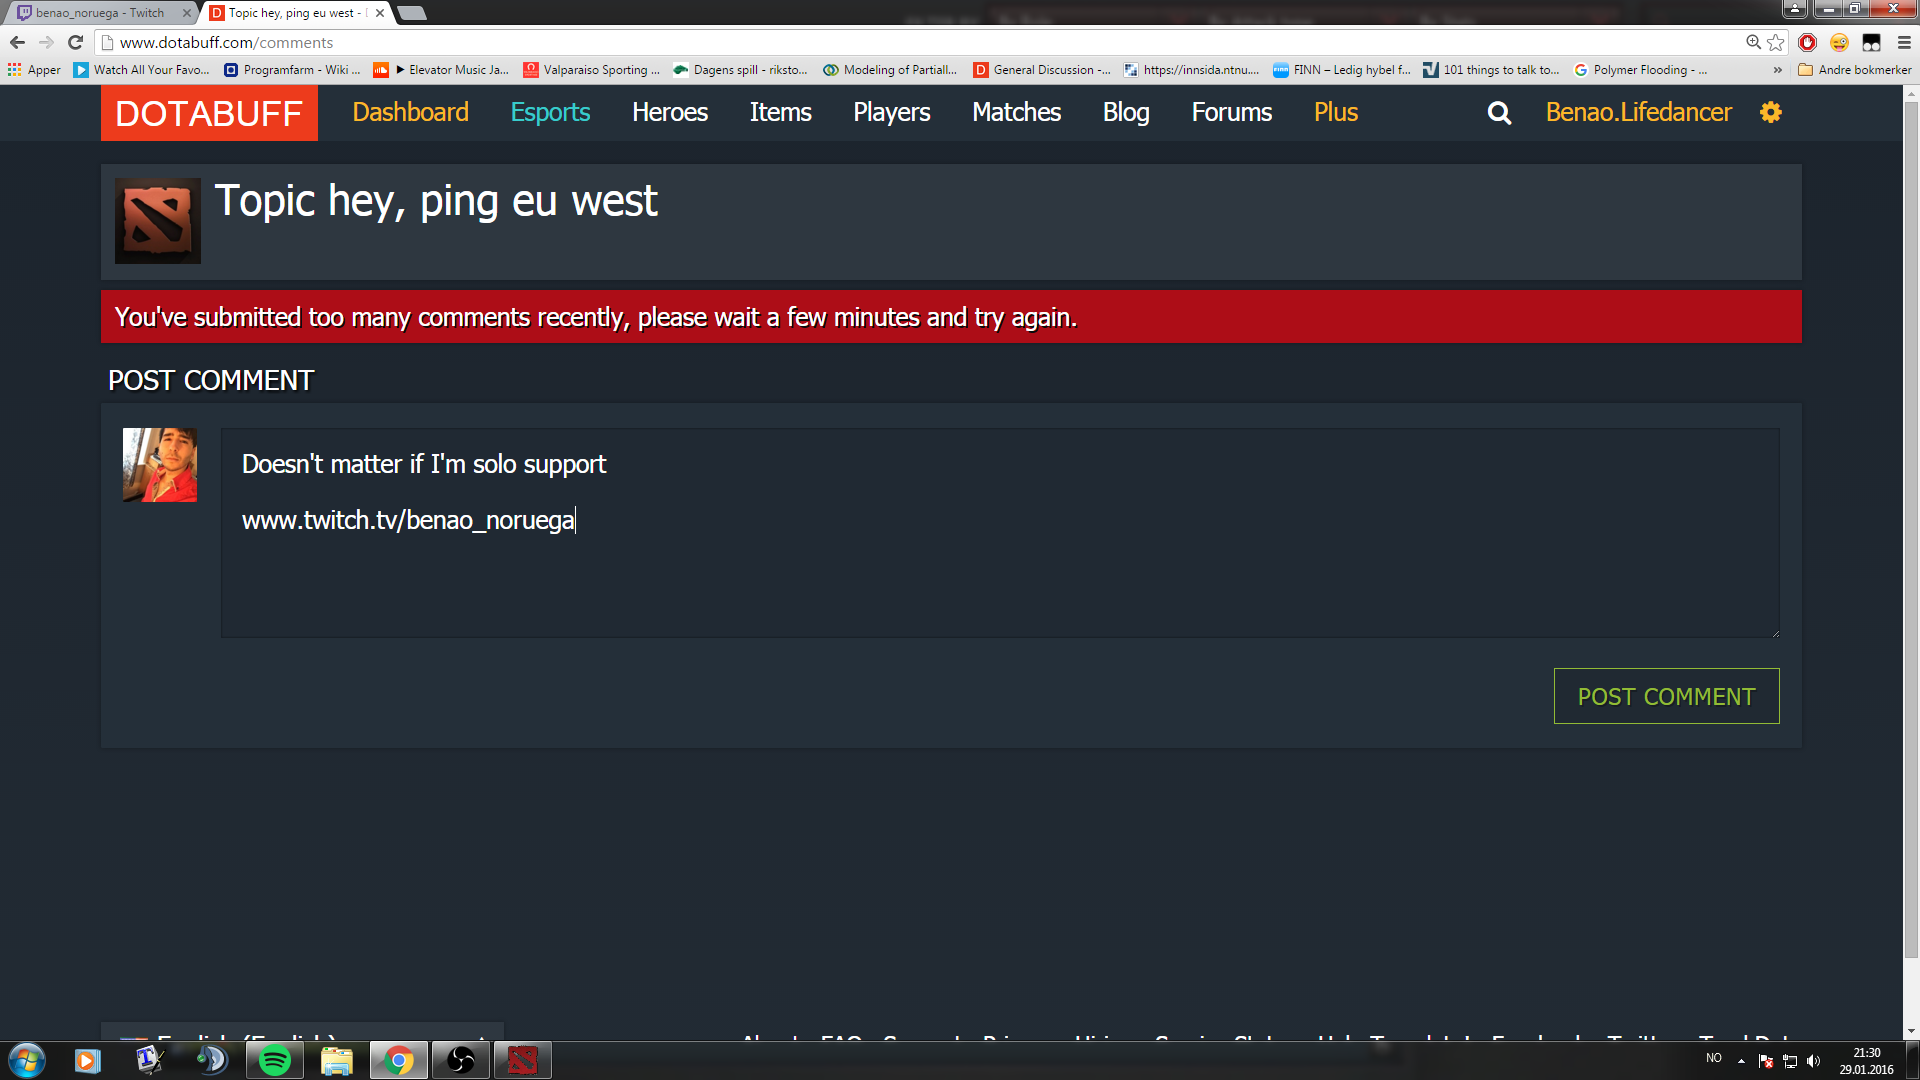Open account settings gear icon

pos(1771,112)
